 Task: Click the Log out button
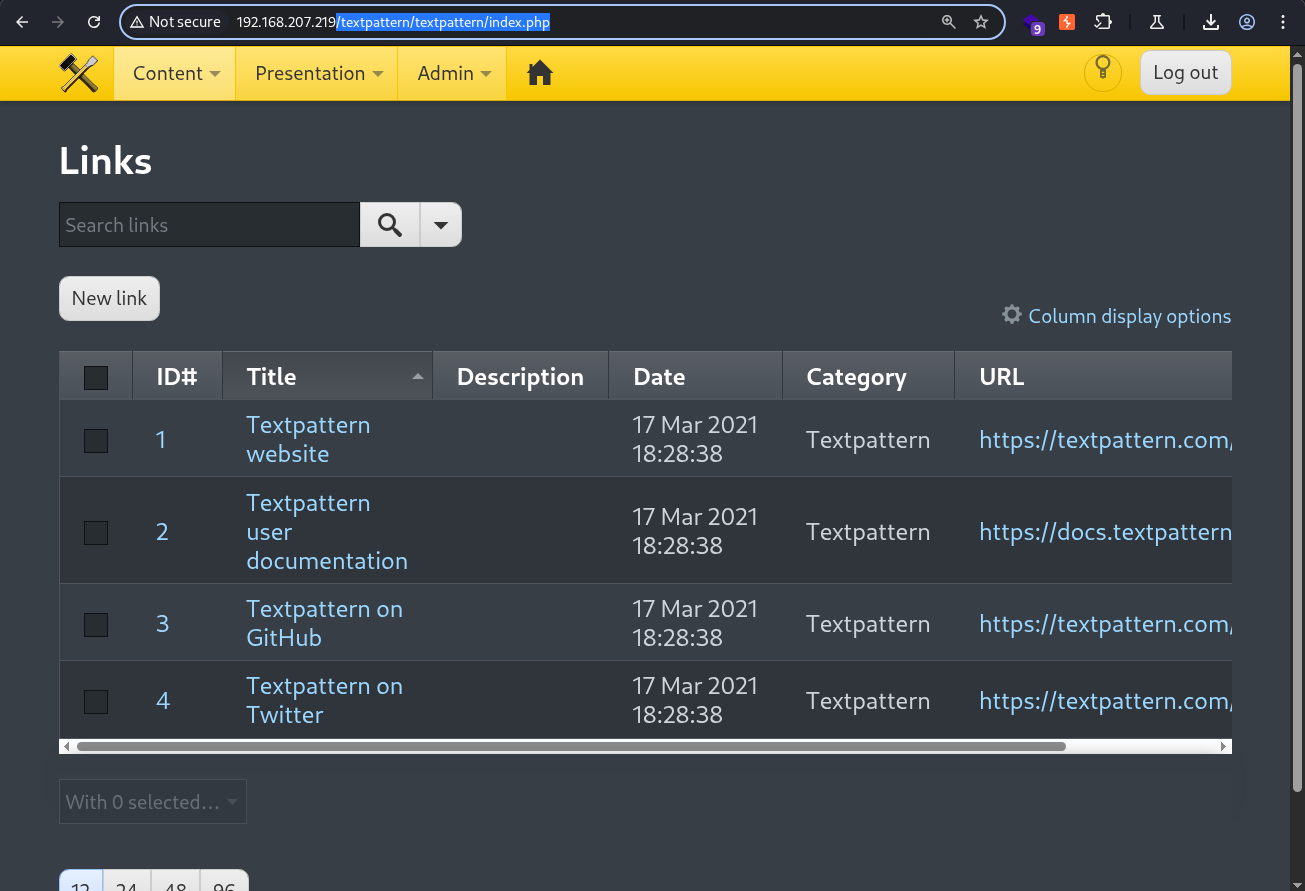(x=1185, y=72)
